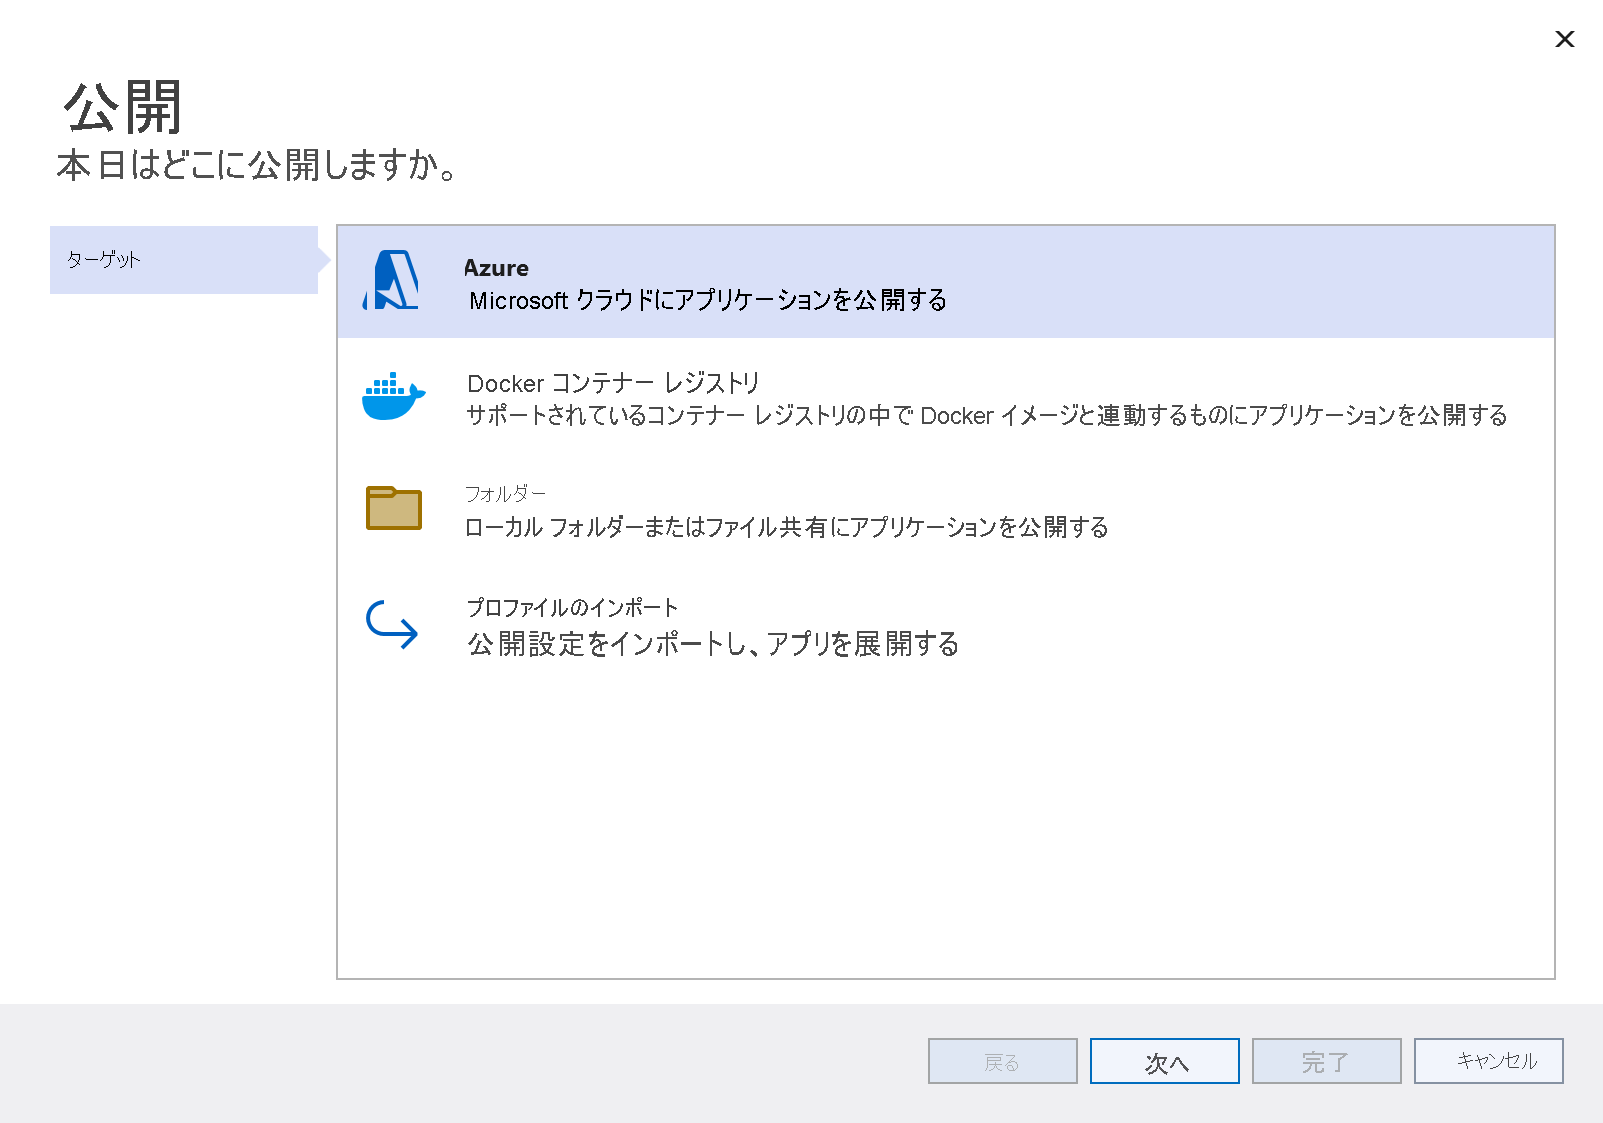Choose the Docker コンテナー レジストリ title
This screenshot has height=1123, width=1603.
(x=613, y=383)
